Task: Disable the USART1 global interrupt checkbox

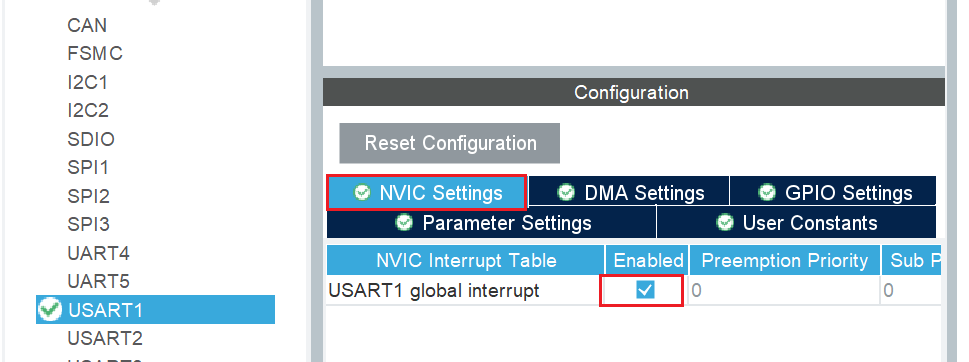Action: point(645,290)
